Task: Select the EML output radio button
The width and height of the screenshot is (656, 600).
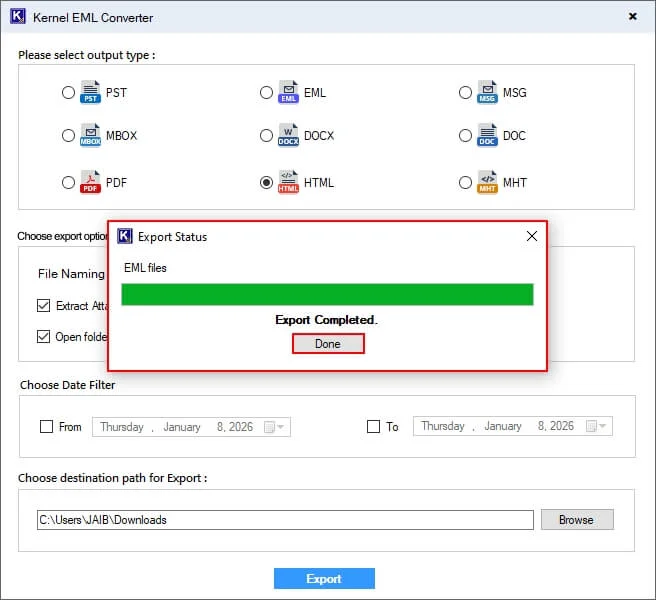Action: (266, 92)
